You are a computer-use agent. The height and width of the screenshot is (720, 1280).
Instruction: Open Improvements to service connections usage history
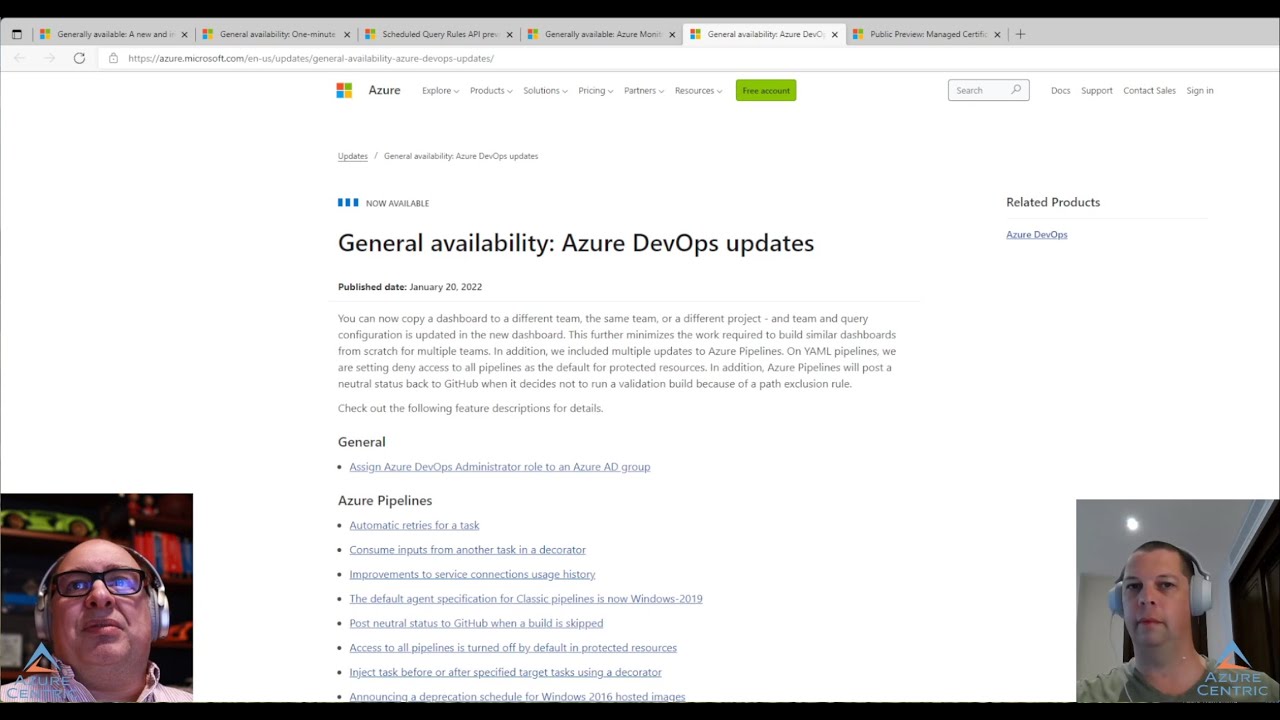472,574
